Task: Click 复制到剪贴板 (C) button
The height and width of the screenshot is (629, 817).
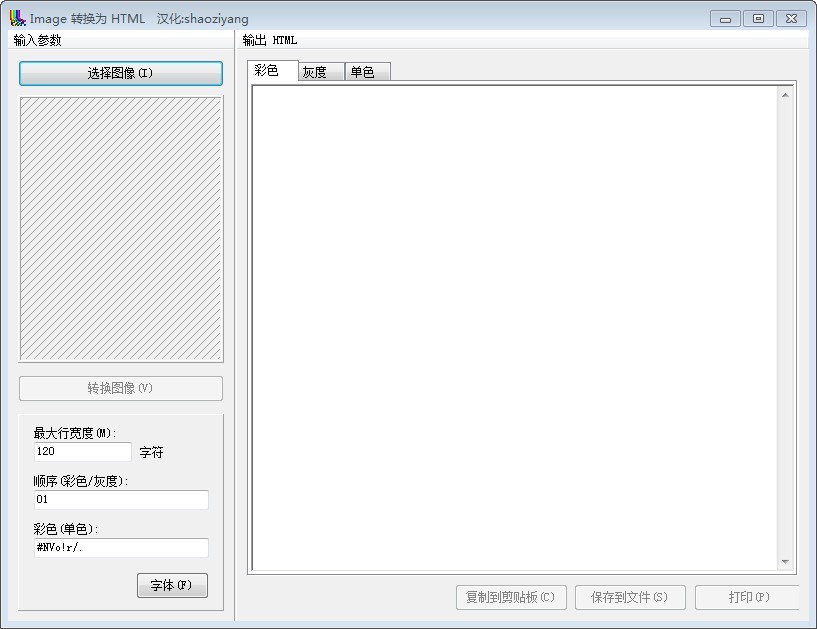Action: [511, 597]
